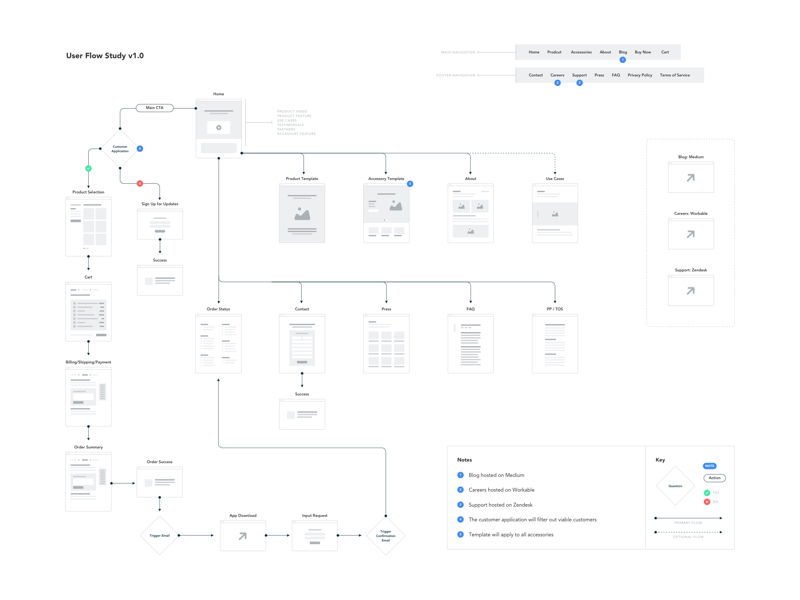Open the Product Template wireframe thumbnail

tap(302, 213)
